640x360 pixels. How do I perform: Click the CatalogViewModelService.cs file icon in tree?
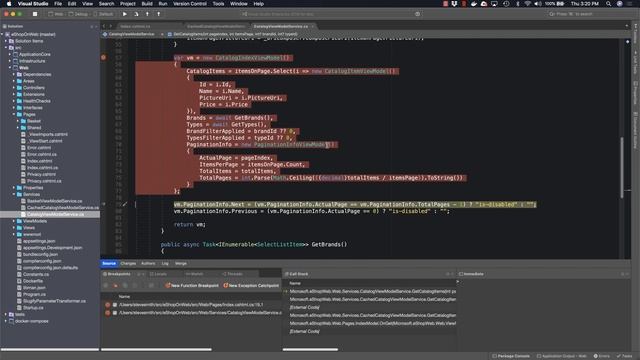point(23,214)
